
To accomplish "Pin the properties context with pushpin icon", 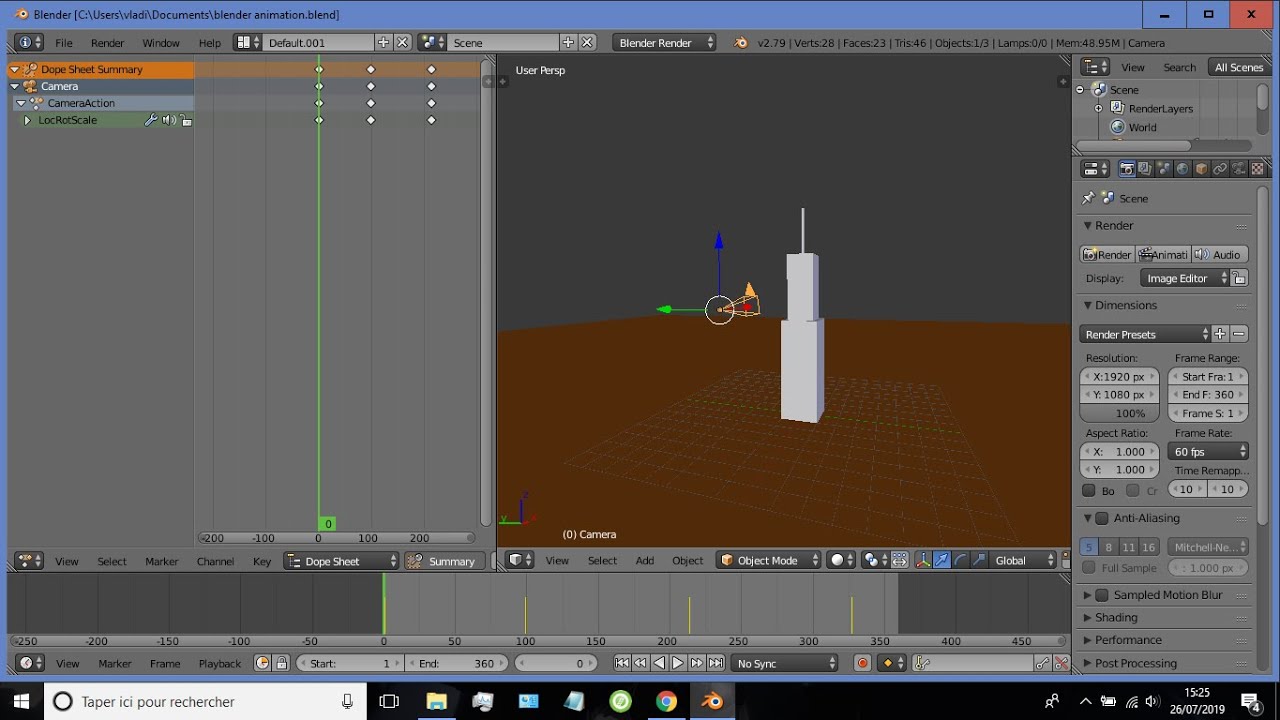I will tap(1088, 198).
